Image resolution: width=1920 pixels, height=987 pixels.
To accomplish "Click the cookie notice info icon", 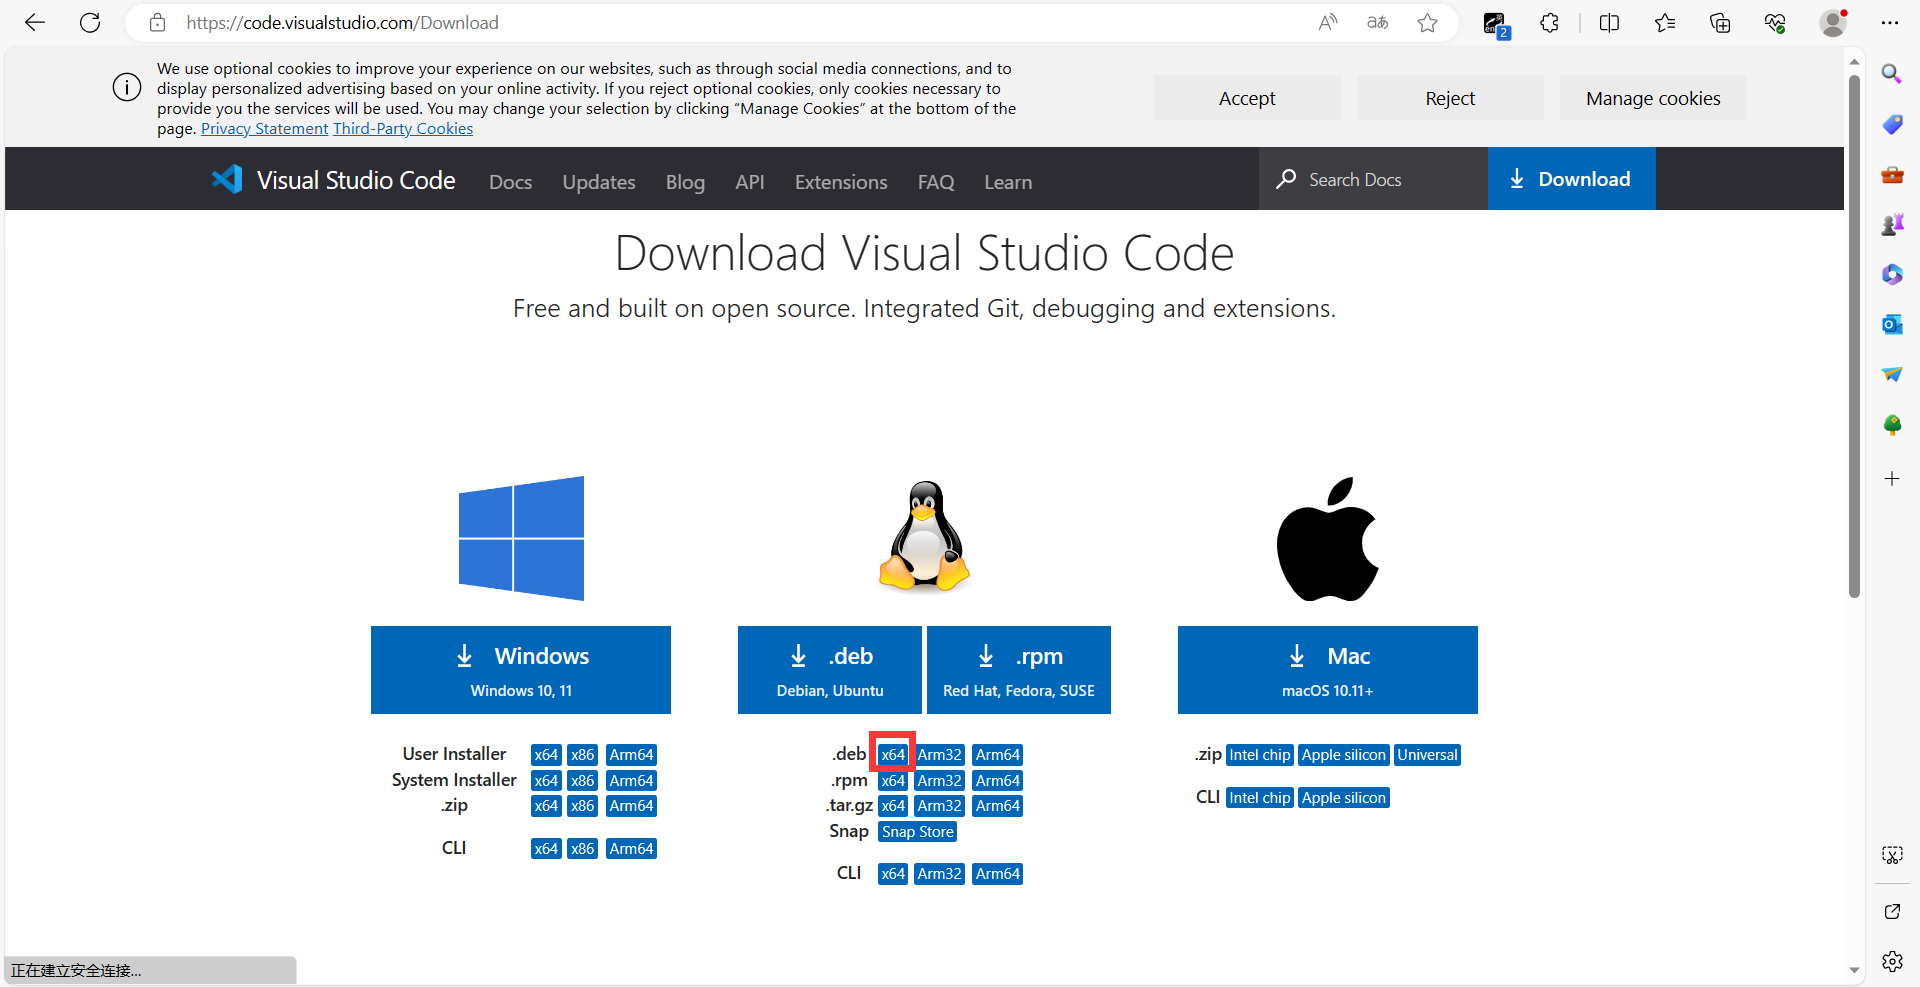I will (127, 87).
